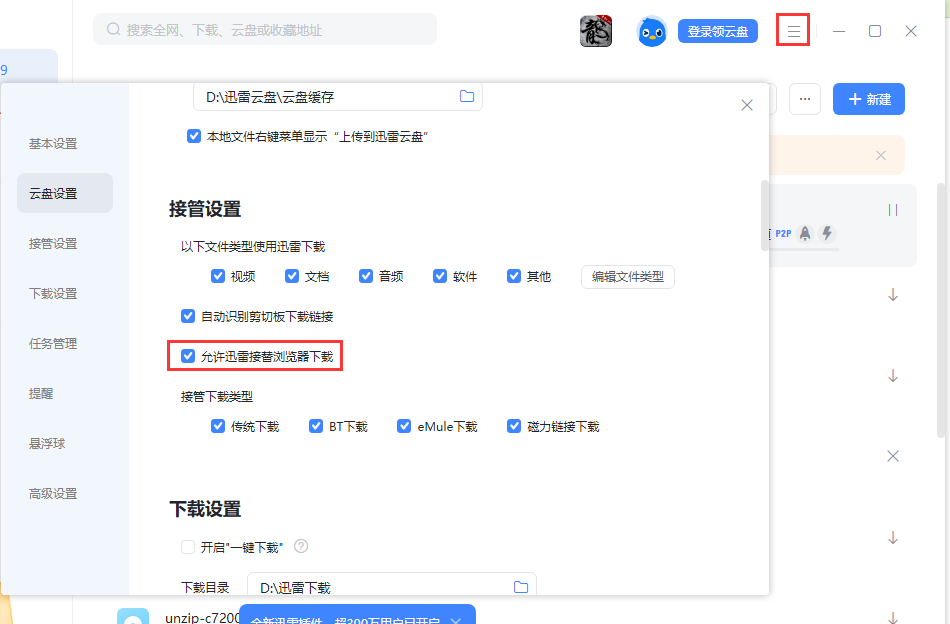Viewport: 950px width, 624px height.
Task: Uncheck the 音频 file type
Action: tap(365, 276)
